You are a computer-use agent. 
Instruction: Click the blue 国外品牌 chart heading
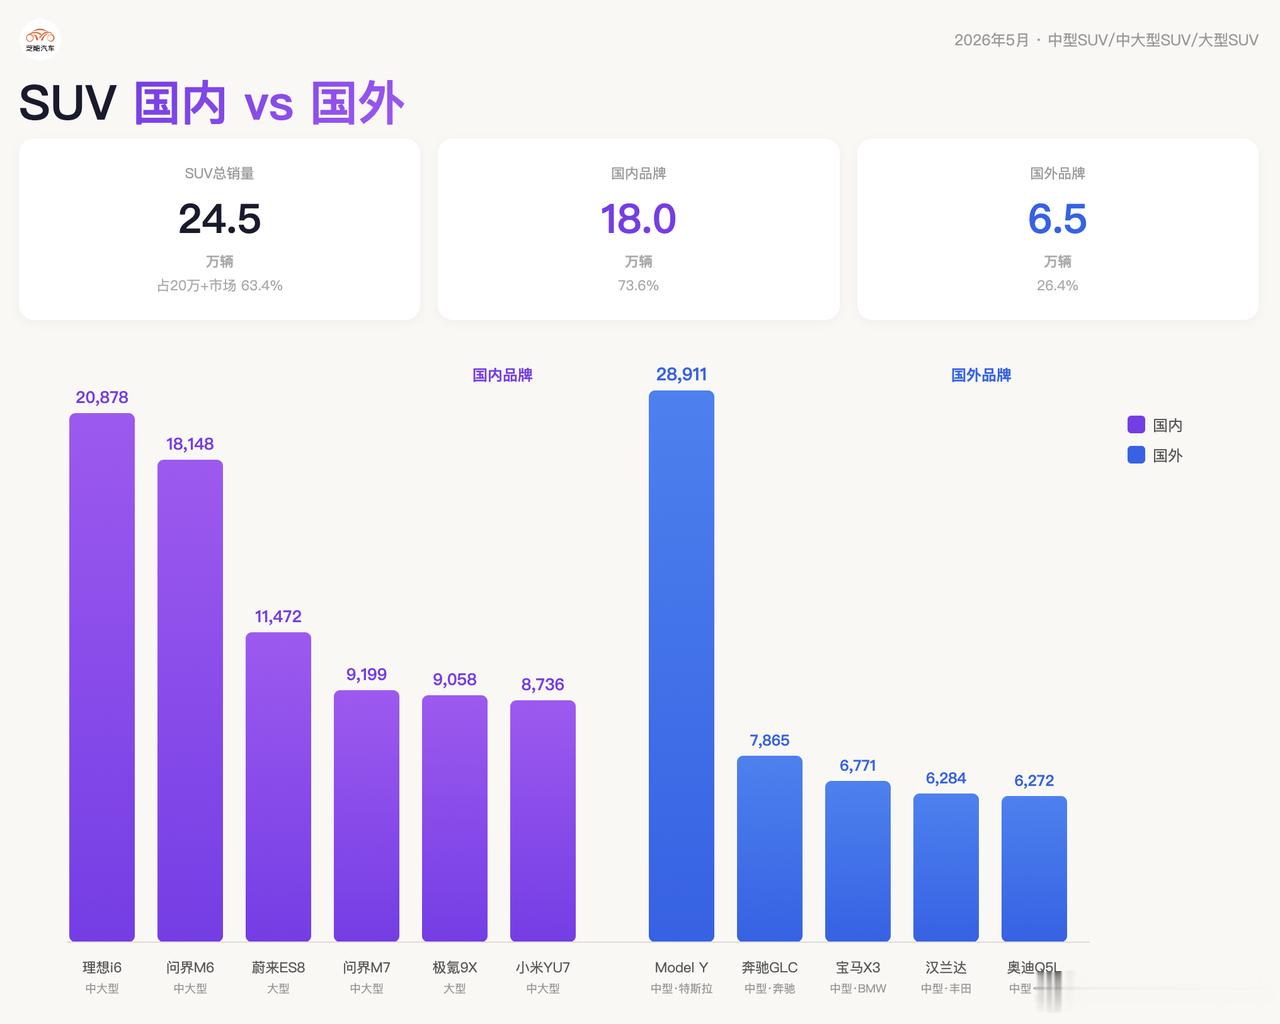[981, 375]
